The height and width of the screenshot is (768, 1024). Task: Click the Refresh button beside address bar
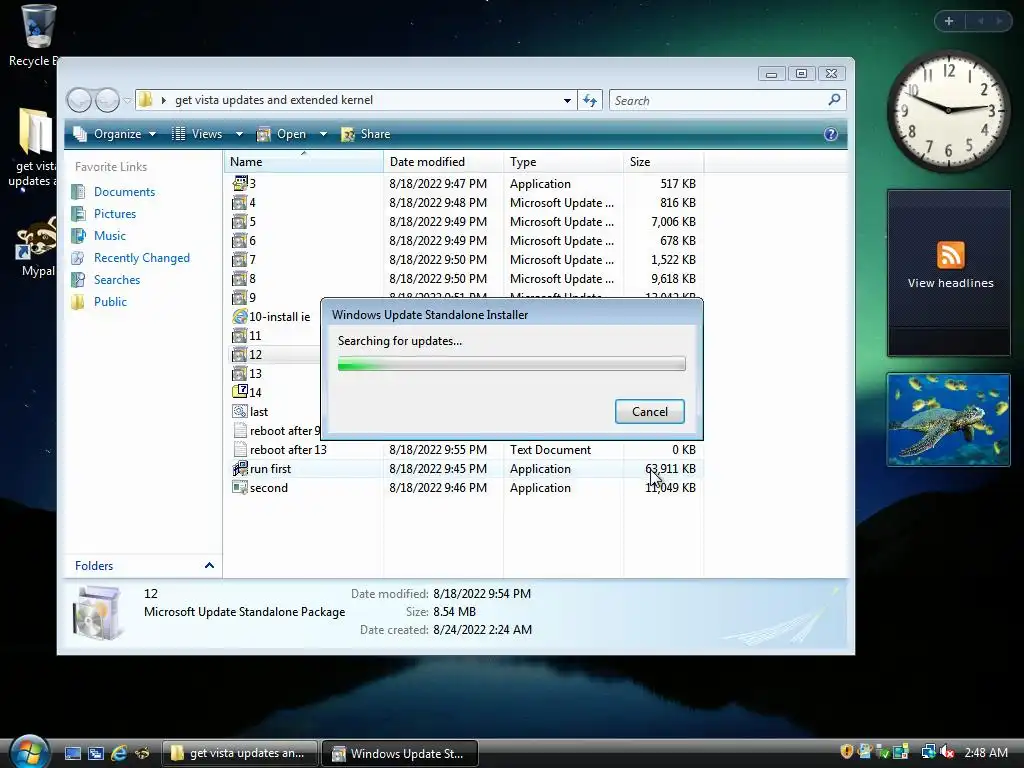pyautogui.click(x=590, y=100)
